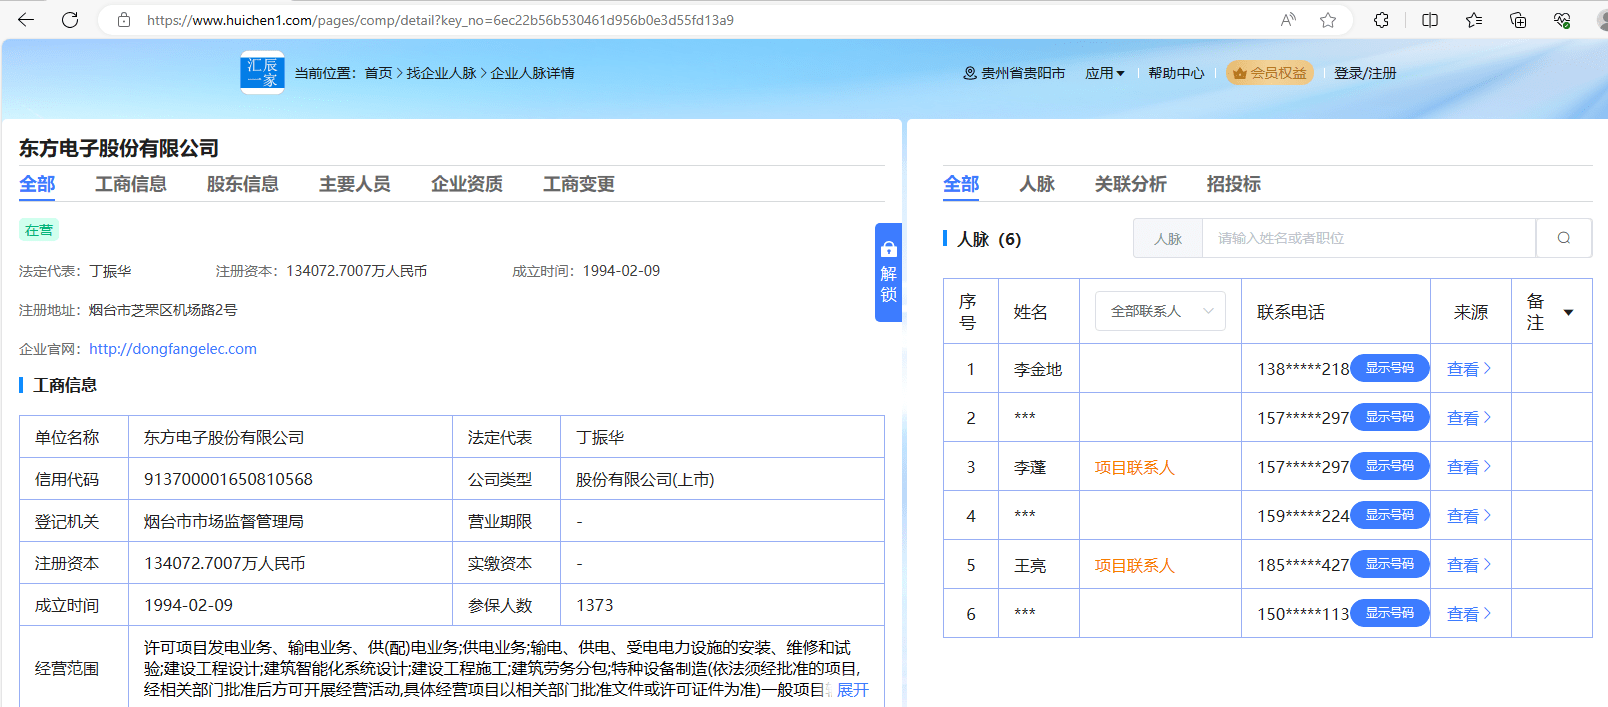The height and width of the screenshot is (707, 1608).
Task: Open the right panel 人脉 tab
Action: click(1037, 184)
